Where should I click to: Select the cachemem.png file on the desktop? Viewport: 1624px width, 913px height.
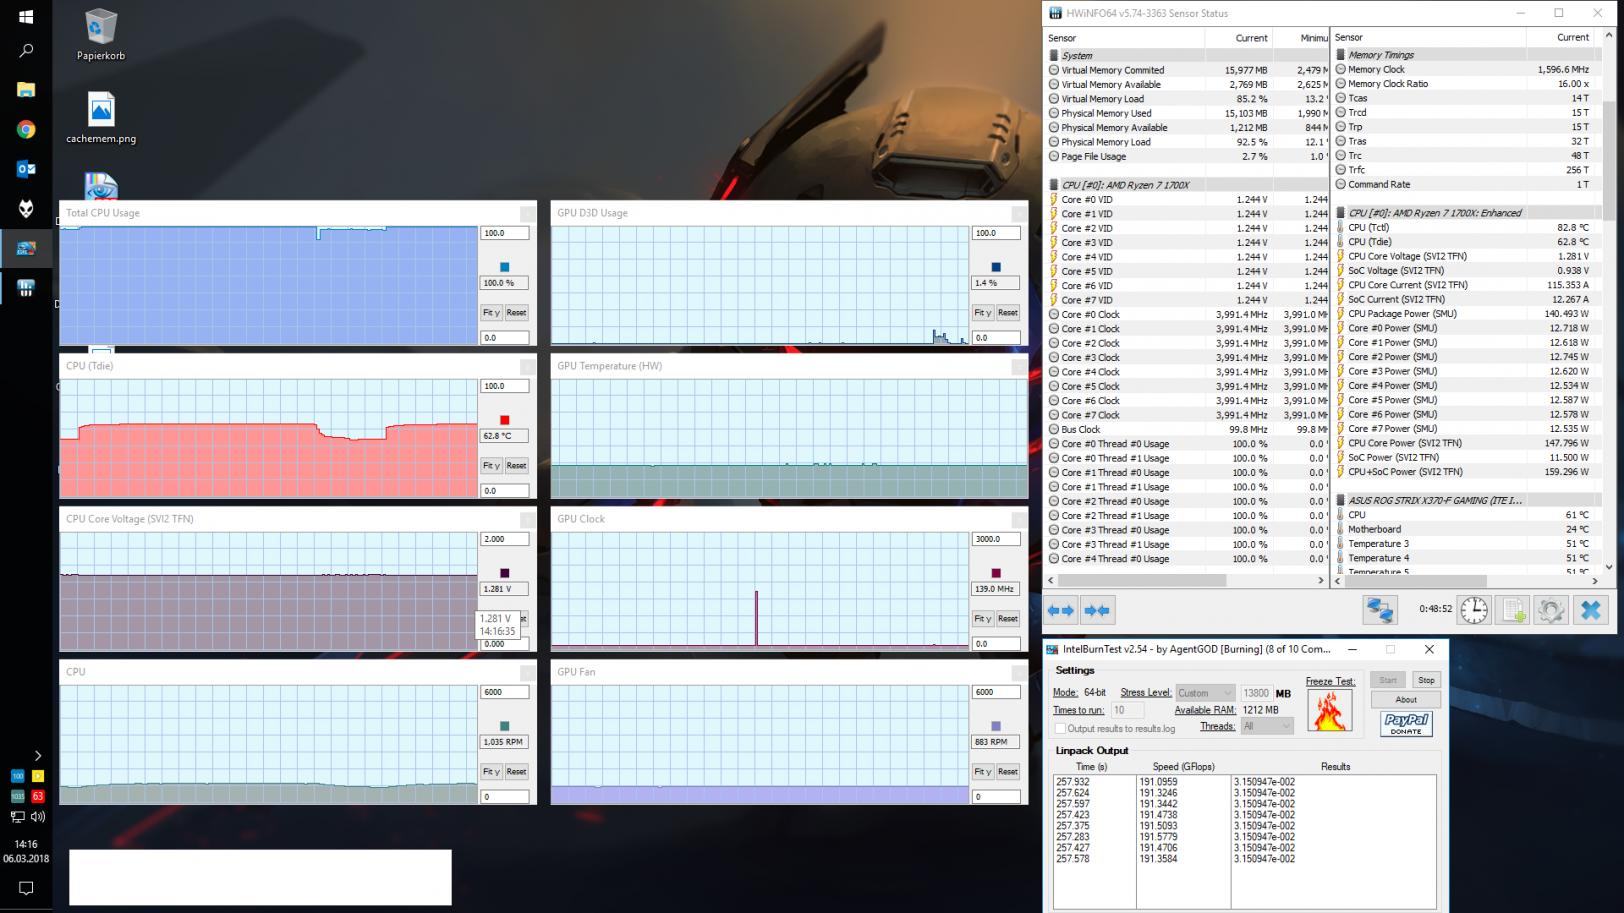click(101, 117)
